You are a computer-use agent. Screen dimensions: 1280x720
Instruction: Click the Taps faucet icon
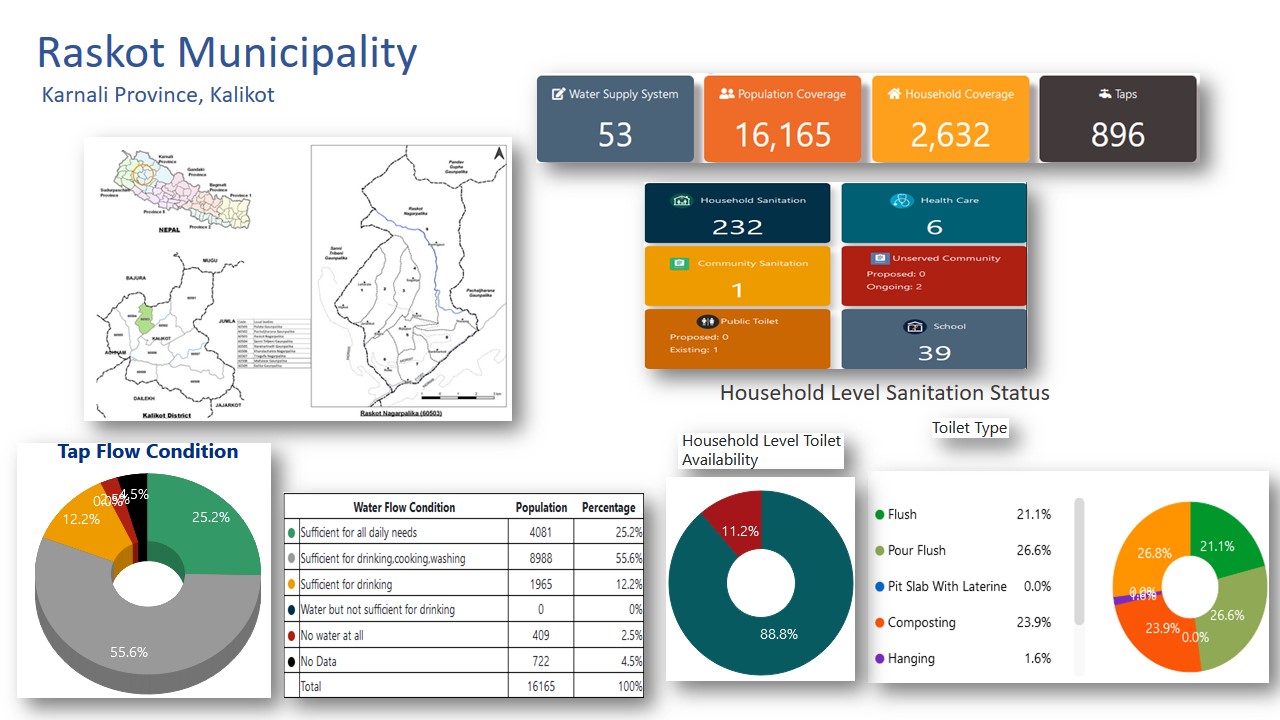tap(1105, 94)
